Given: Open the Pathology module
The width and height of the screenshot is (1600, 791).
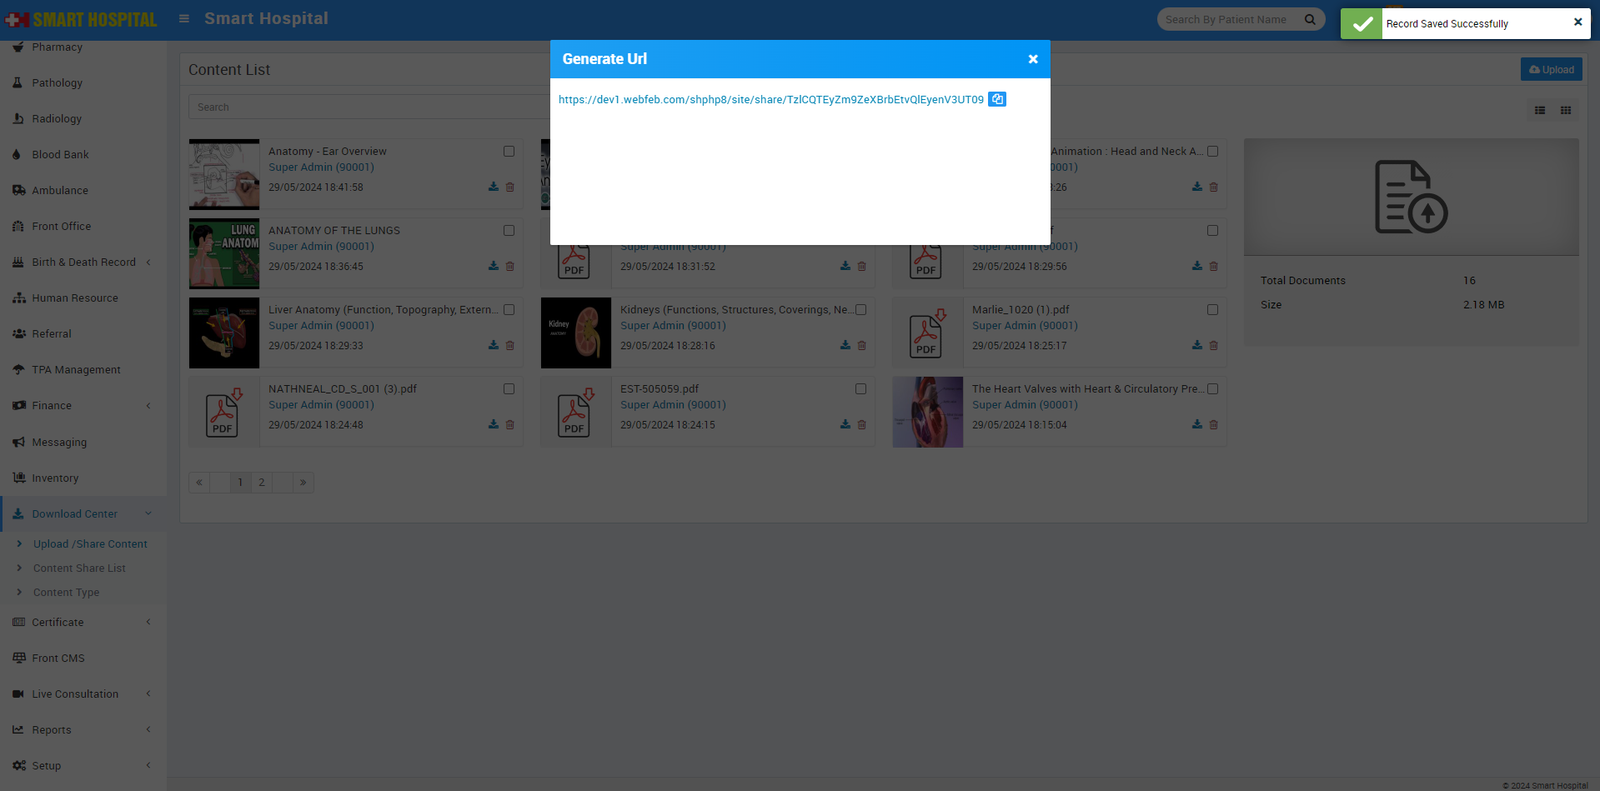Looking at the screenshot, I should [x=57, y=83].
